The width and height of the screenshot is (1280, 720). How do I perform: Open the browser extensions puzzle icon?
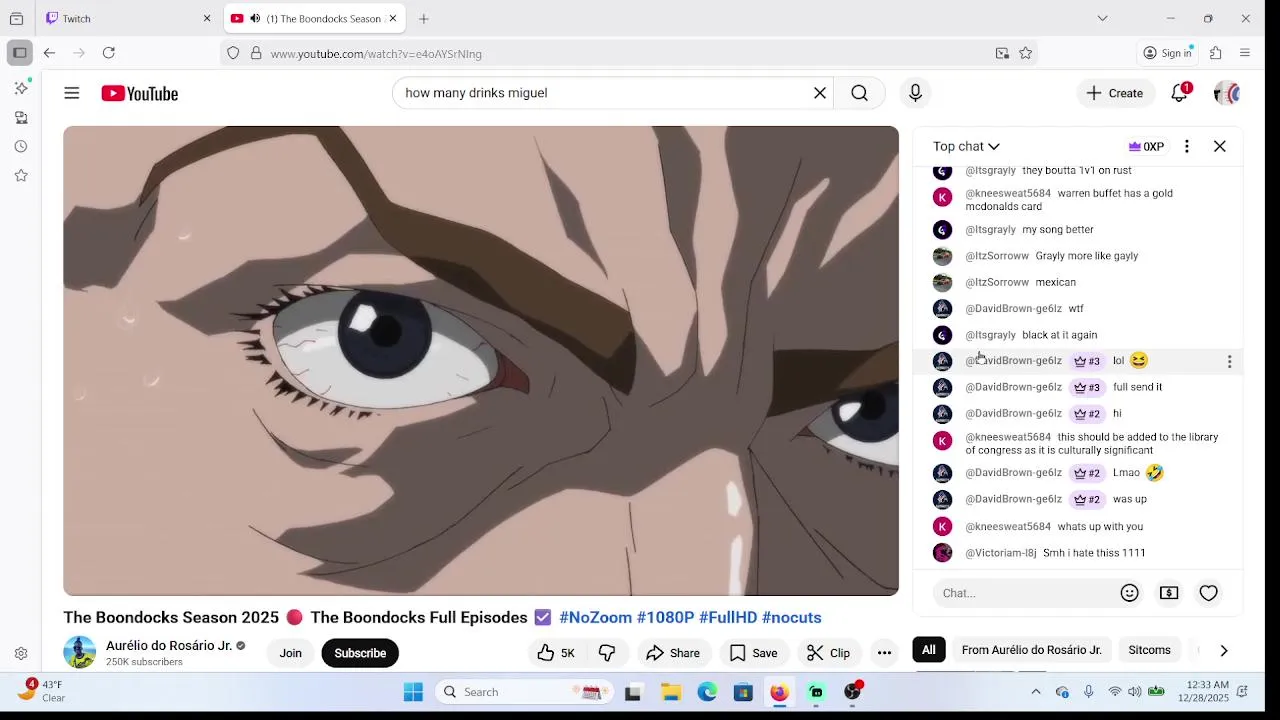[1216, 53]
